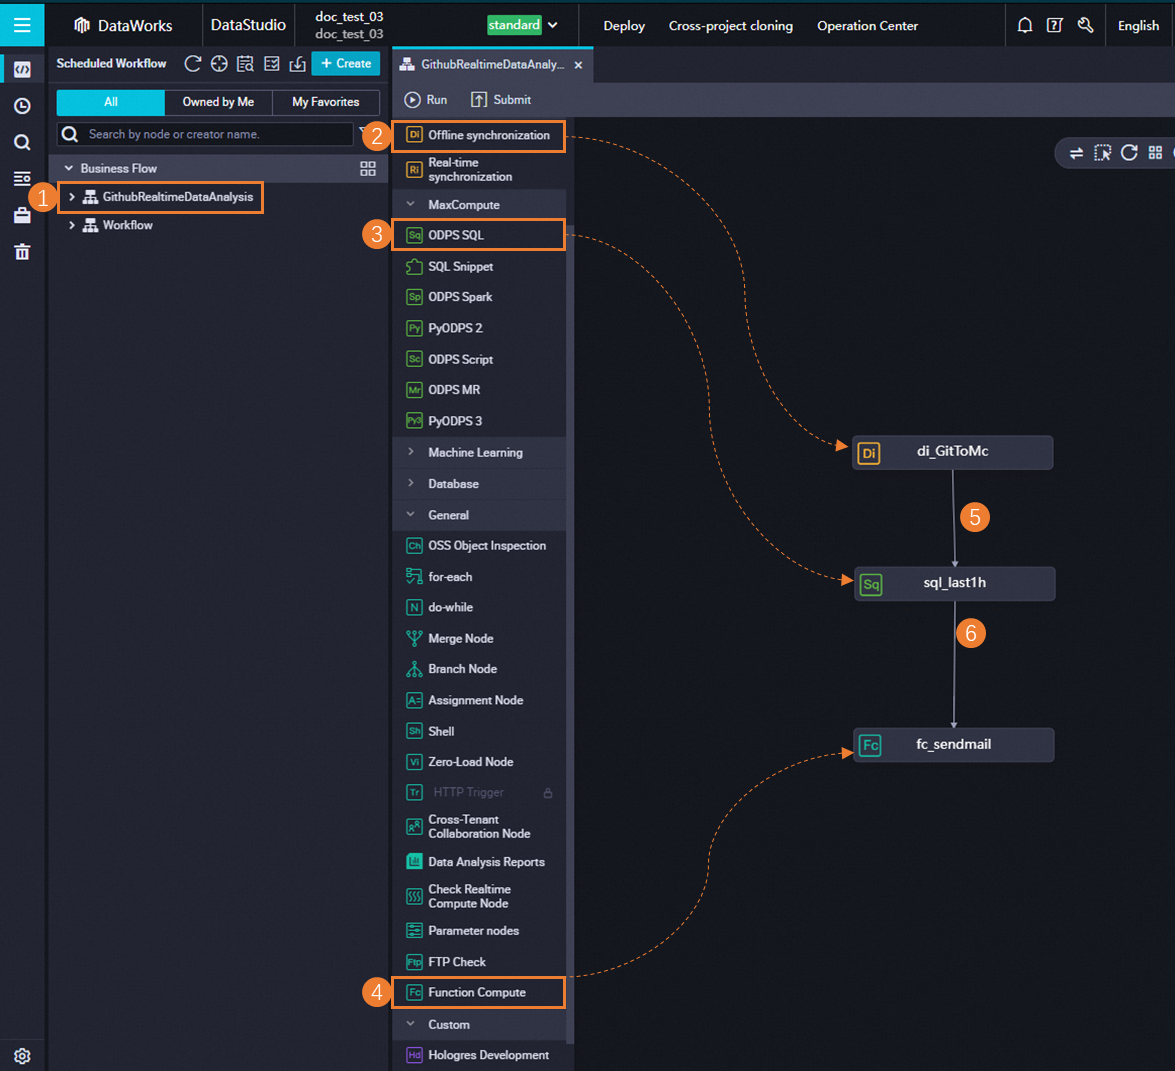Open the hamburger main menu

coord(22,25)
